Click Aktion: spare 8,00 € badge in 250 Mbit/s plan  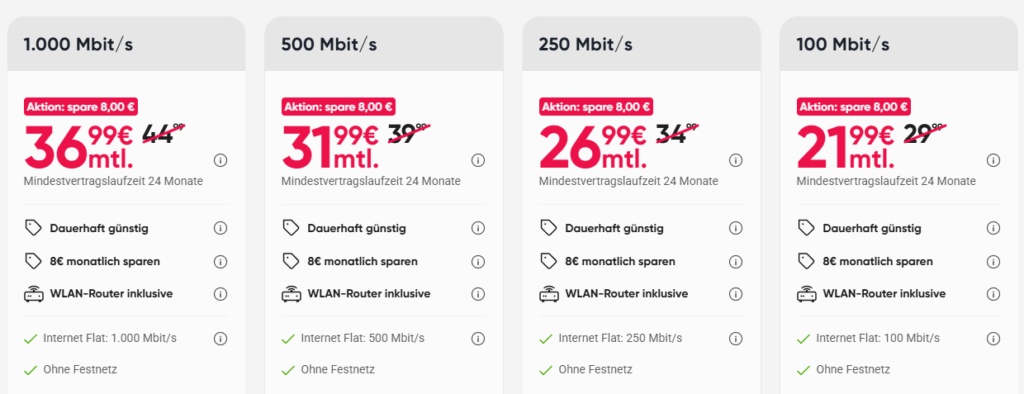(x=596, y=107)
